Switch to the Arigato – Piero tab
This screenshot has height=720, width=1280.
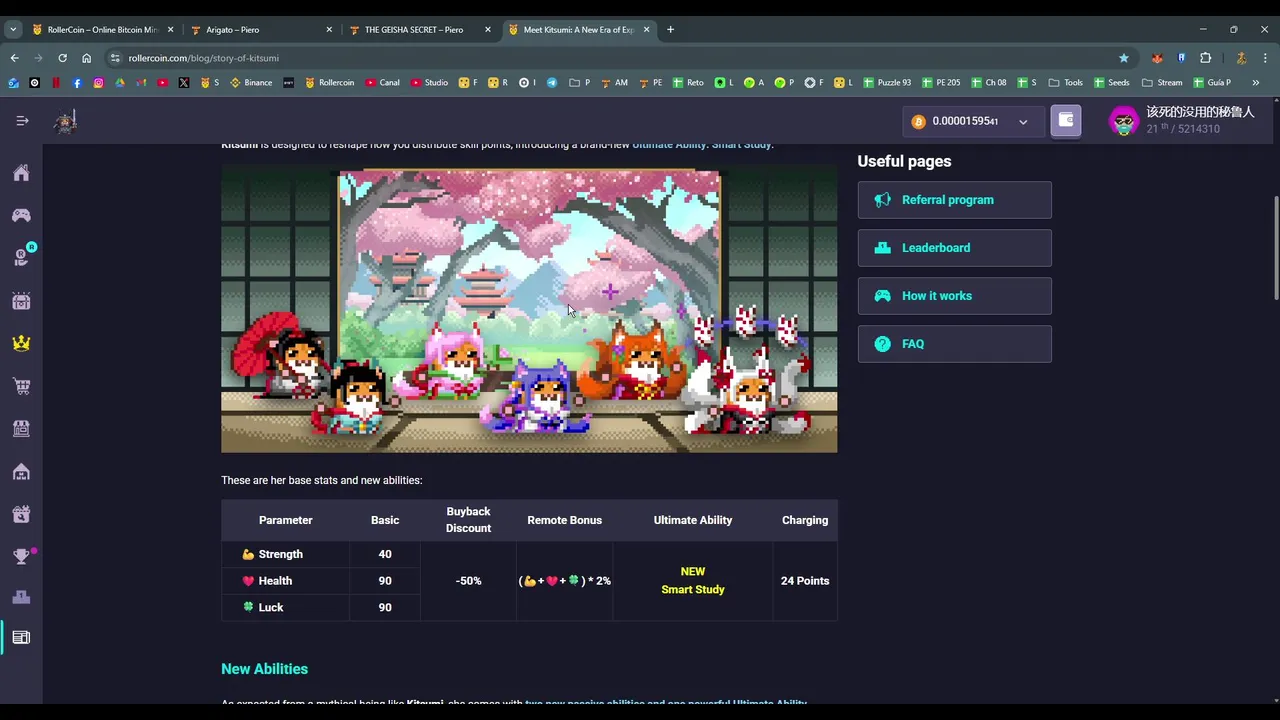click(x=262, y=30)
